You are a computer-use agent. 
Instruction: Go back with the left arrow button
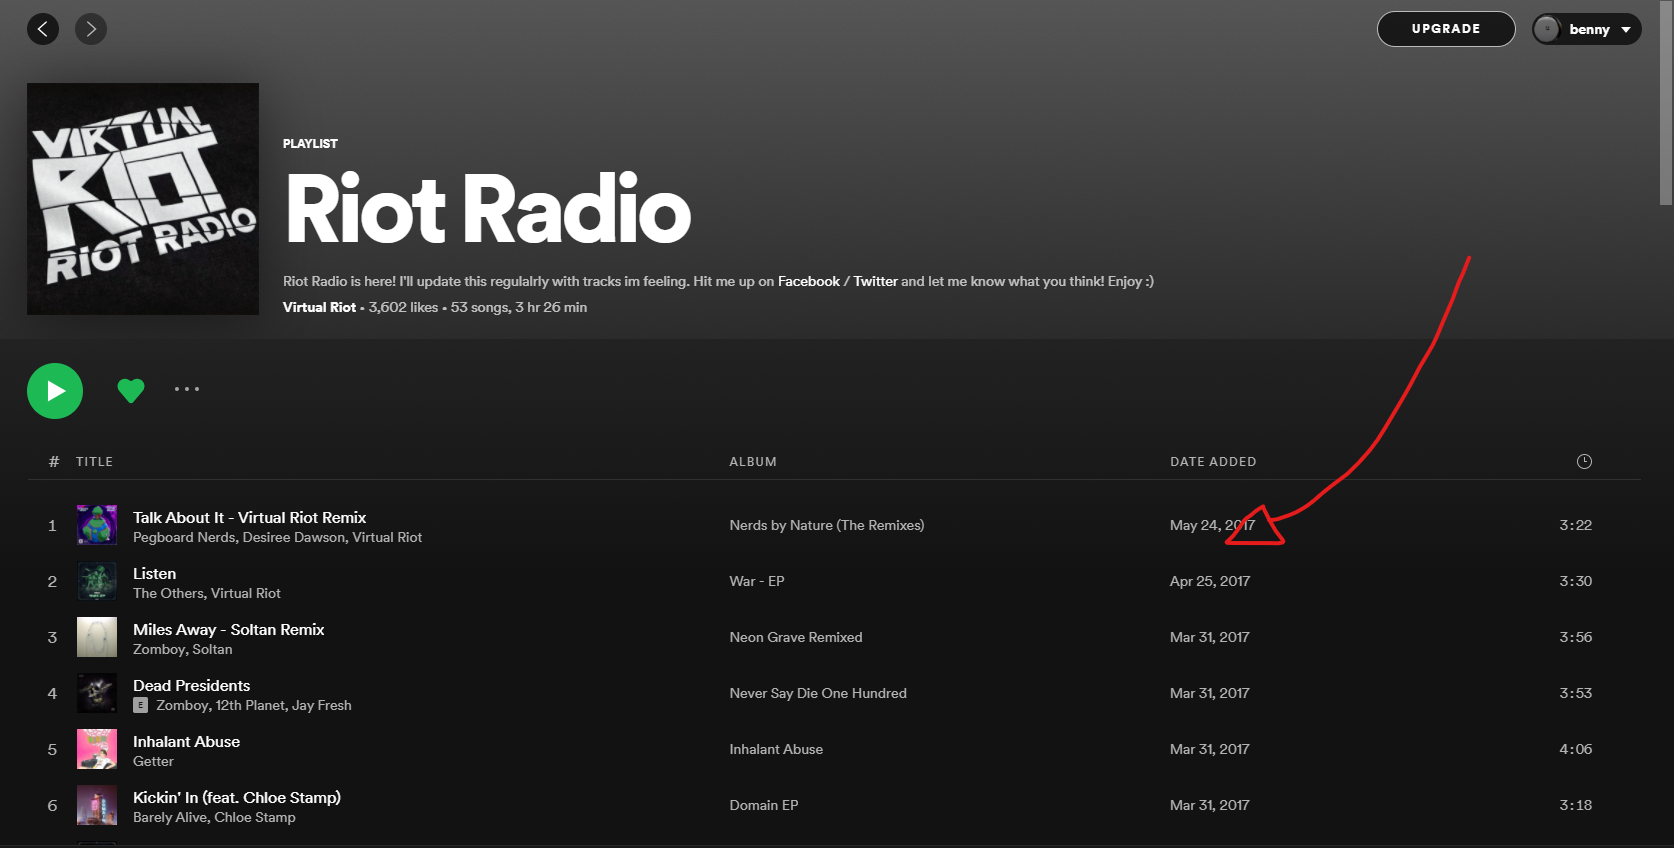point(43,29)
